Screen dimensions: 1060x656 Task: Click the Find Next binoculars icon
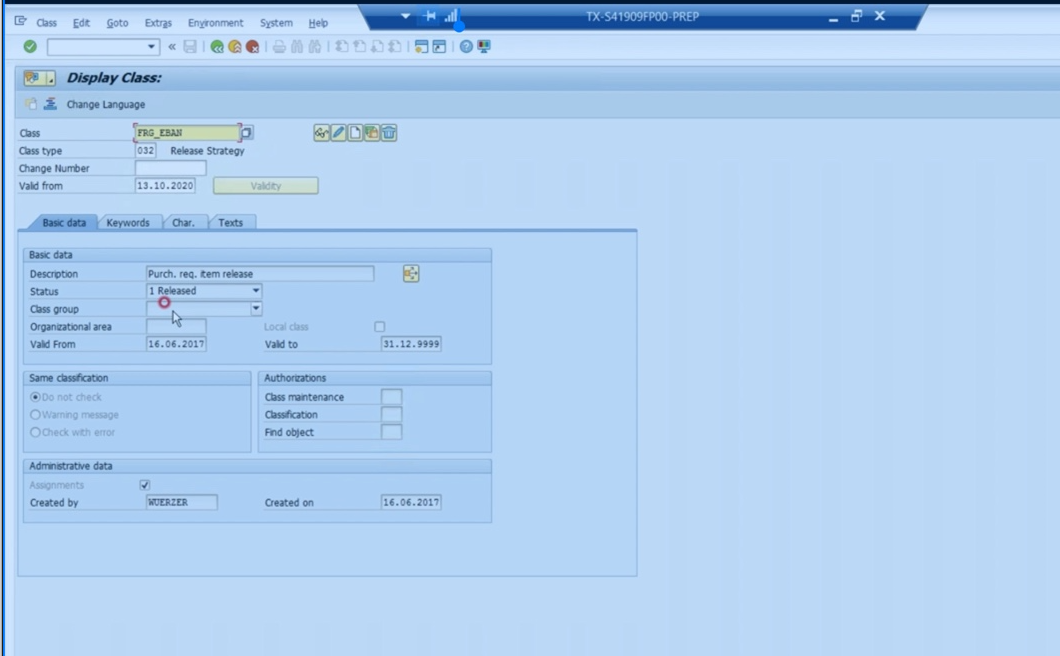(314, 47)
